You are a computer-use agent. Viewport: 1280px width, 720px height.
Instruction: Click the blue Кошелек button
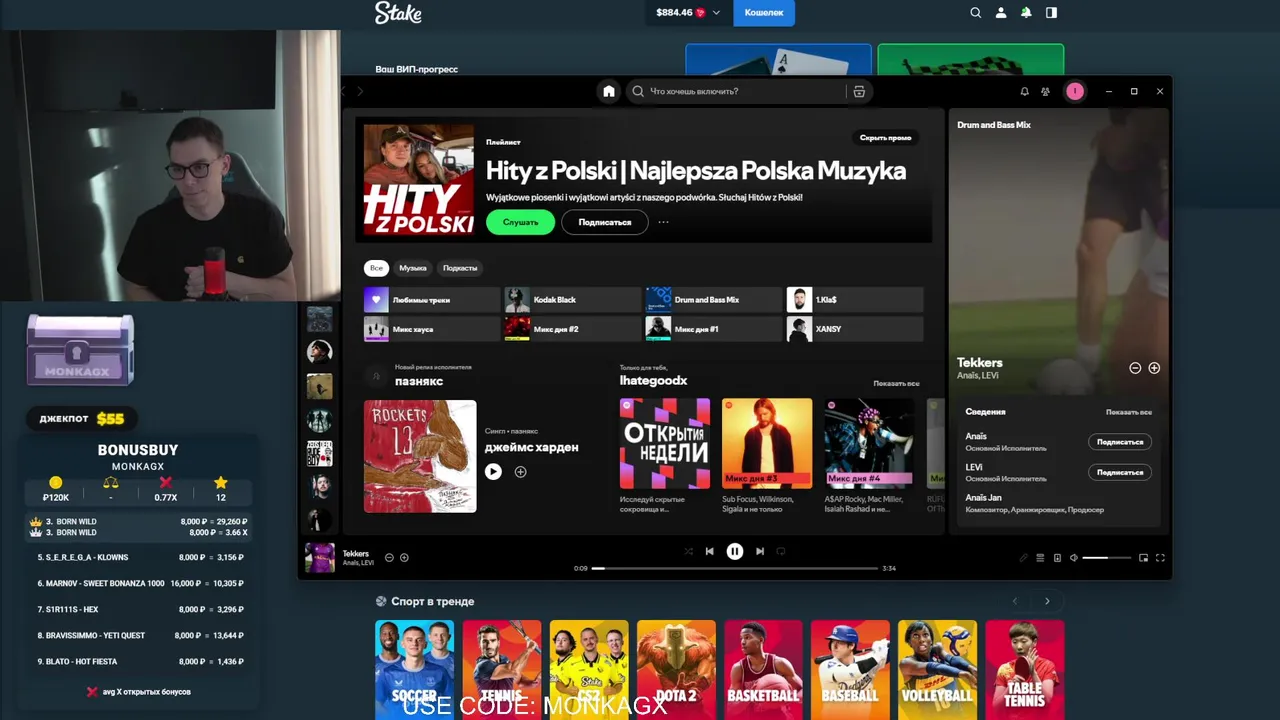764,13
